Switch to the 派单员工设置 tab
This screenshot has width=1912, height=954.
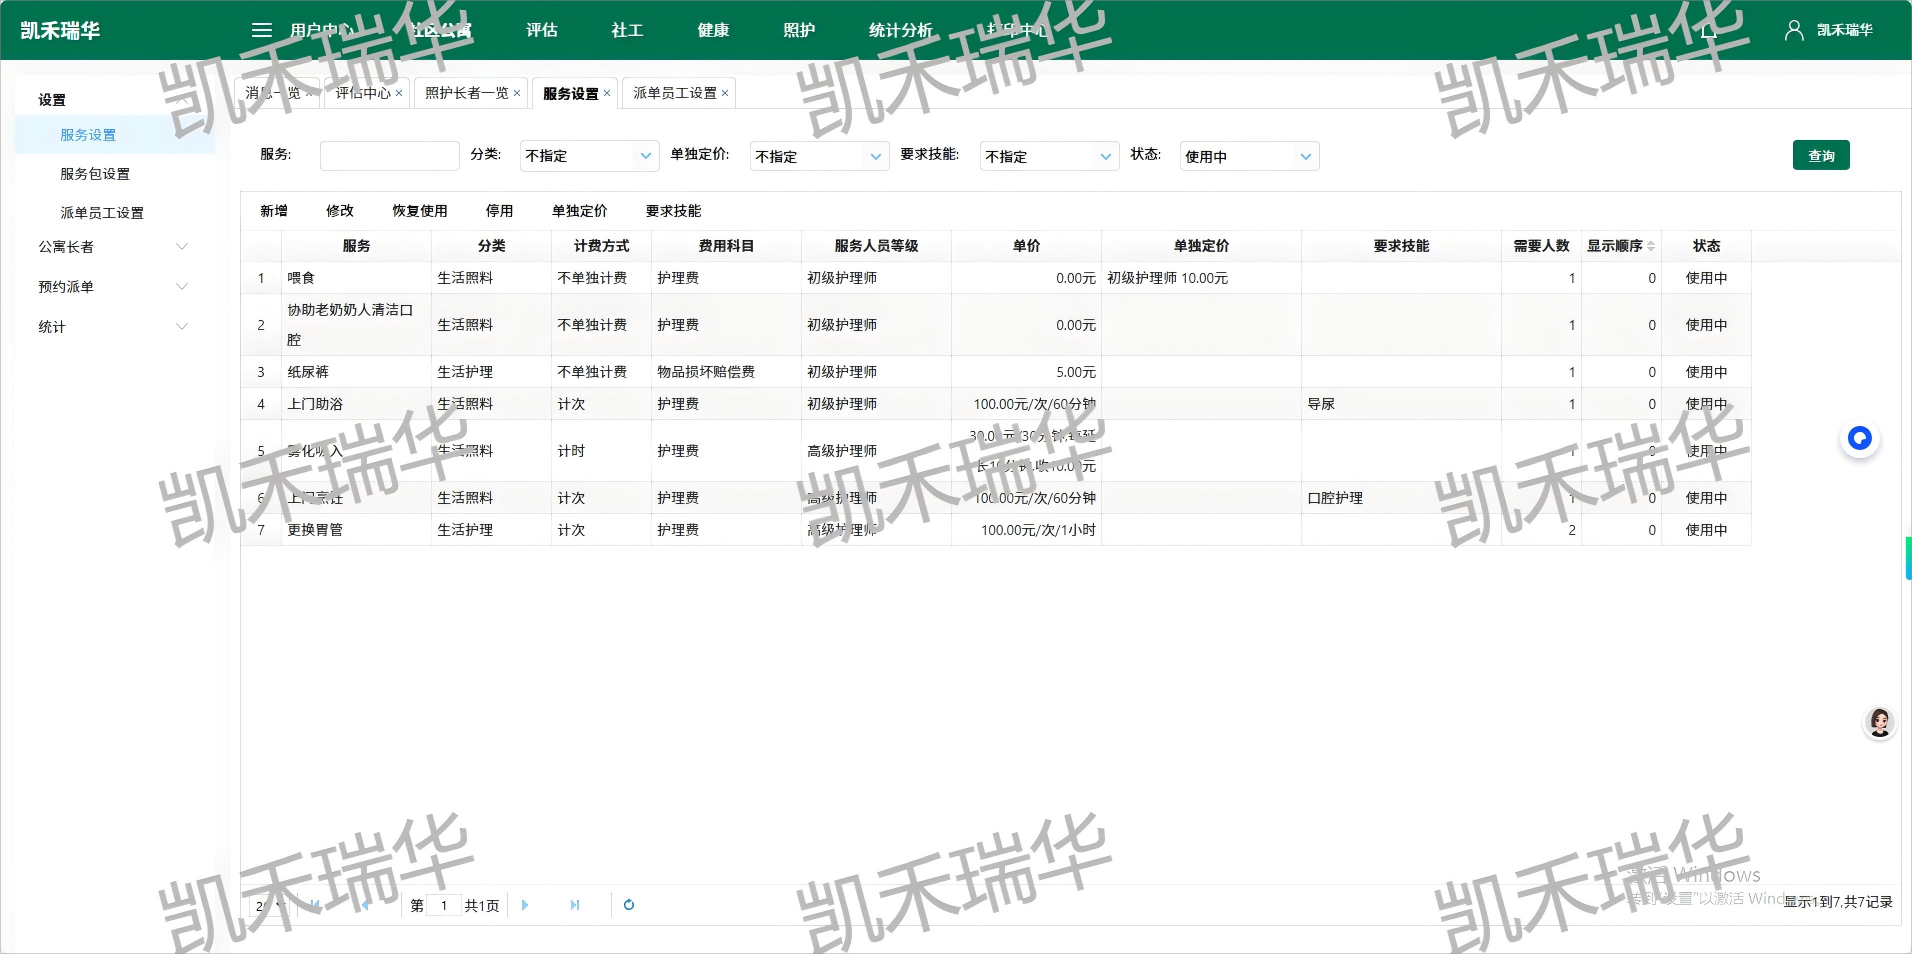click(x=674, y=93)
